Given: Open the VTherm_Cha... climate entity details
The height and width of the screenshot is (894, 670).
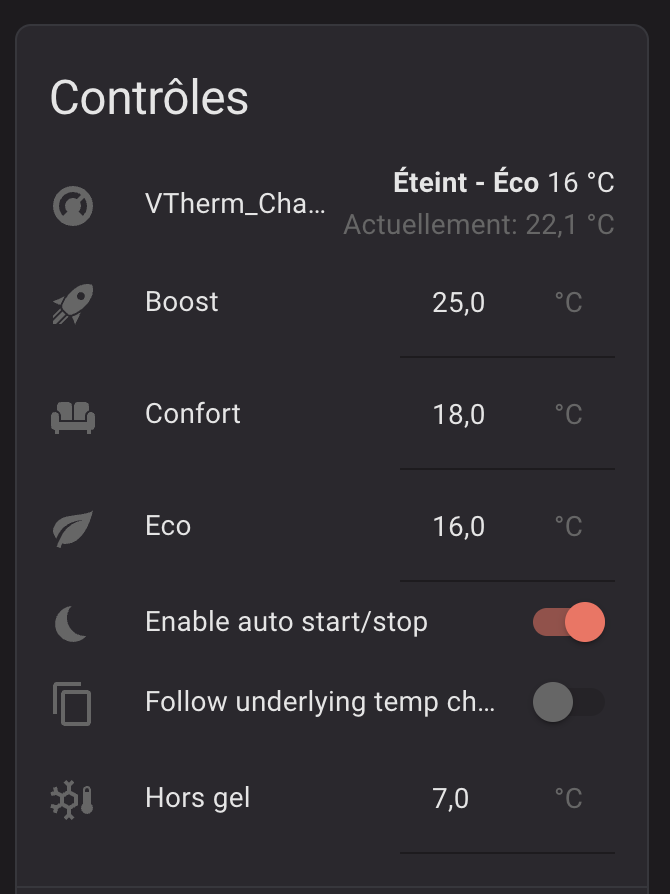Looking at the screenshot, I should click(235, 204).
